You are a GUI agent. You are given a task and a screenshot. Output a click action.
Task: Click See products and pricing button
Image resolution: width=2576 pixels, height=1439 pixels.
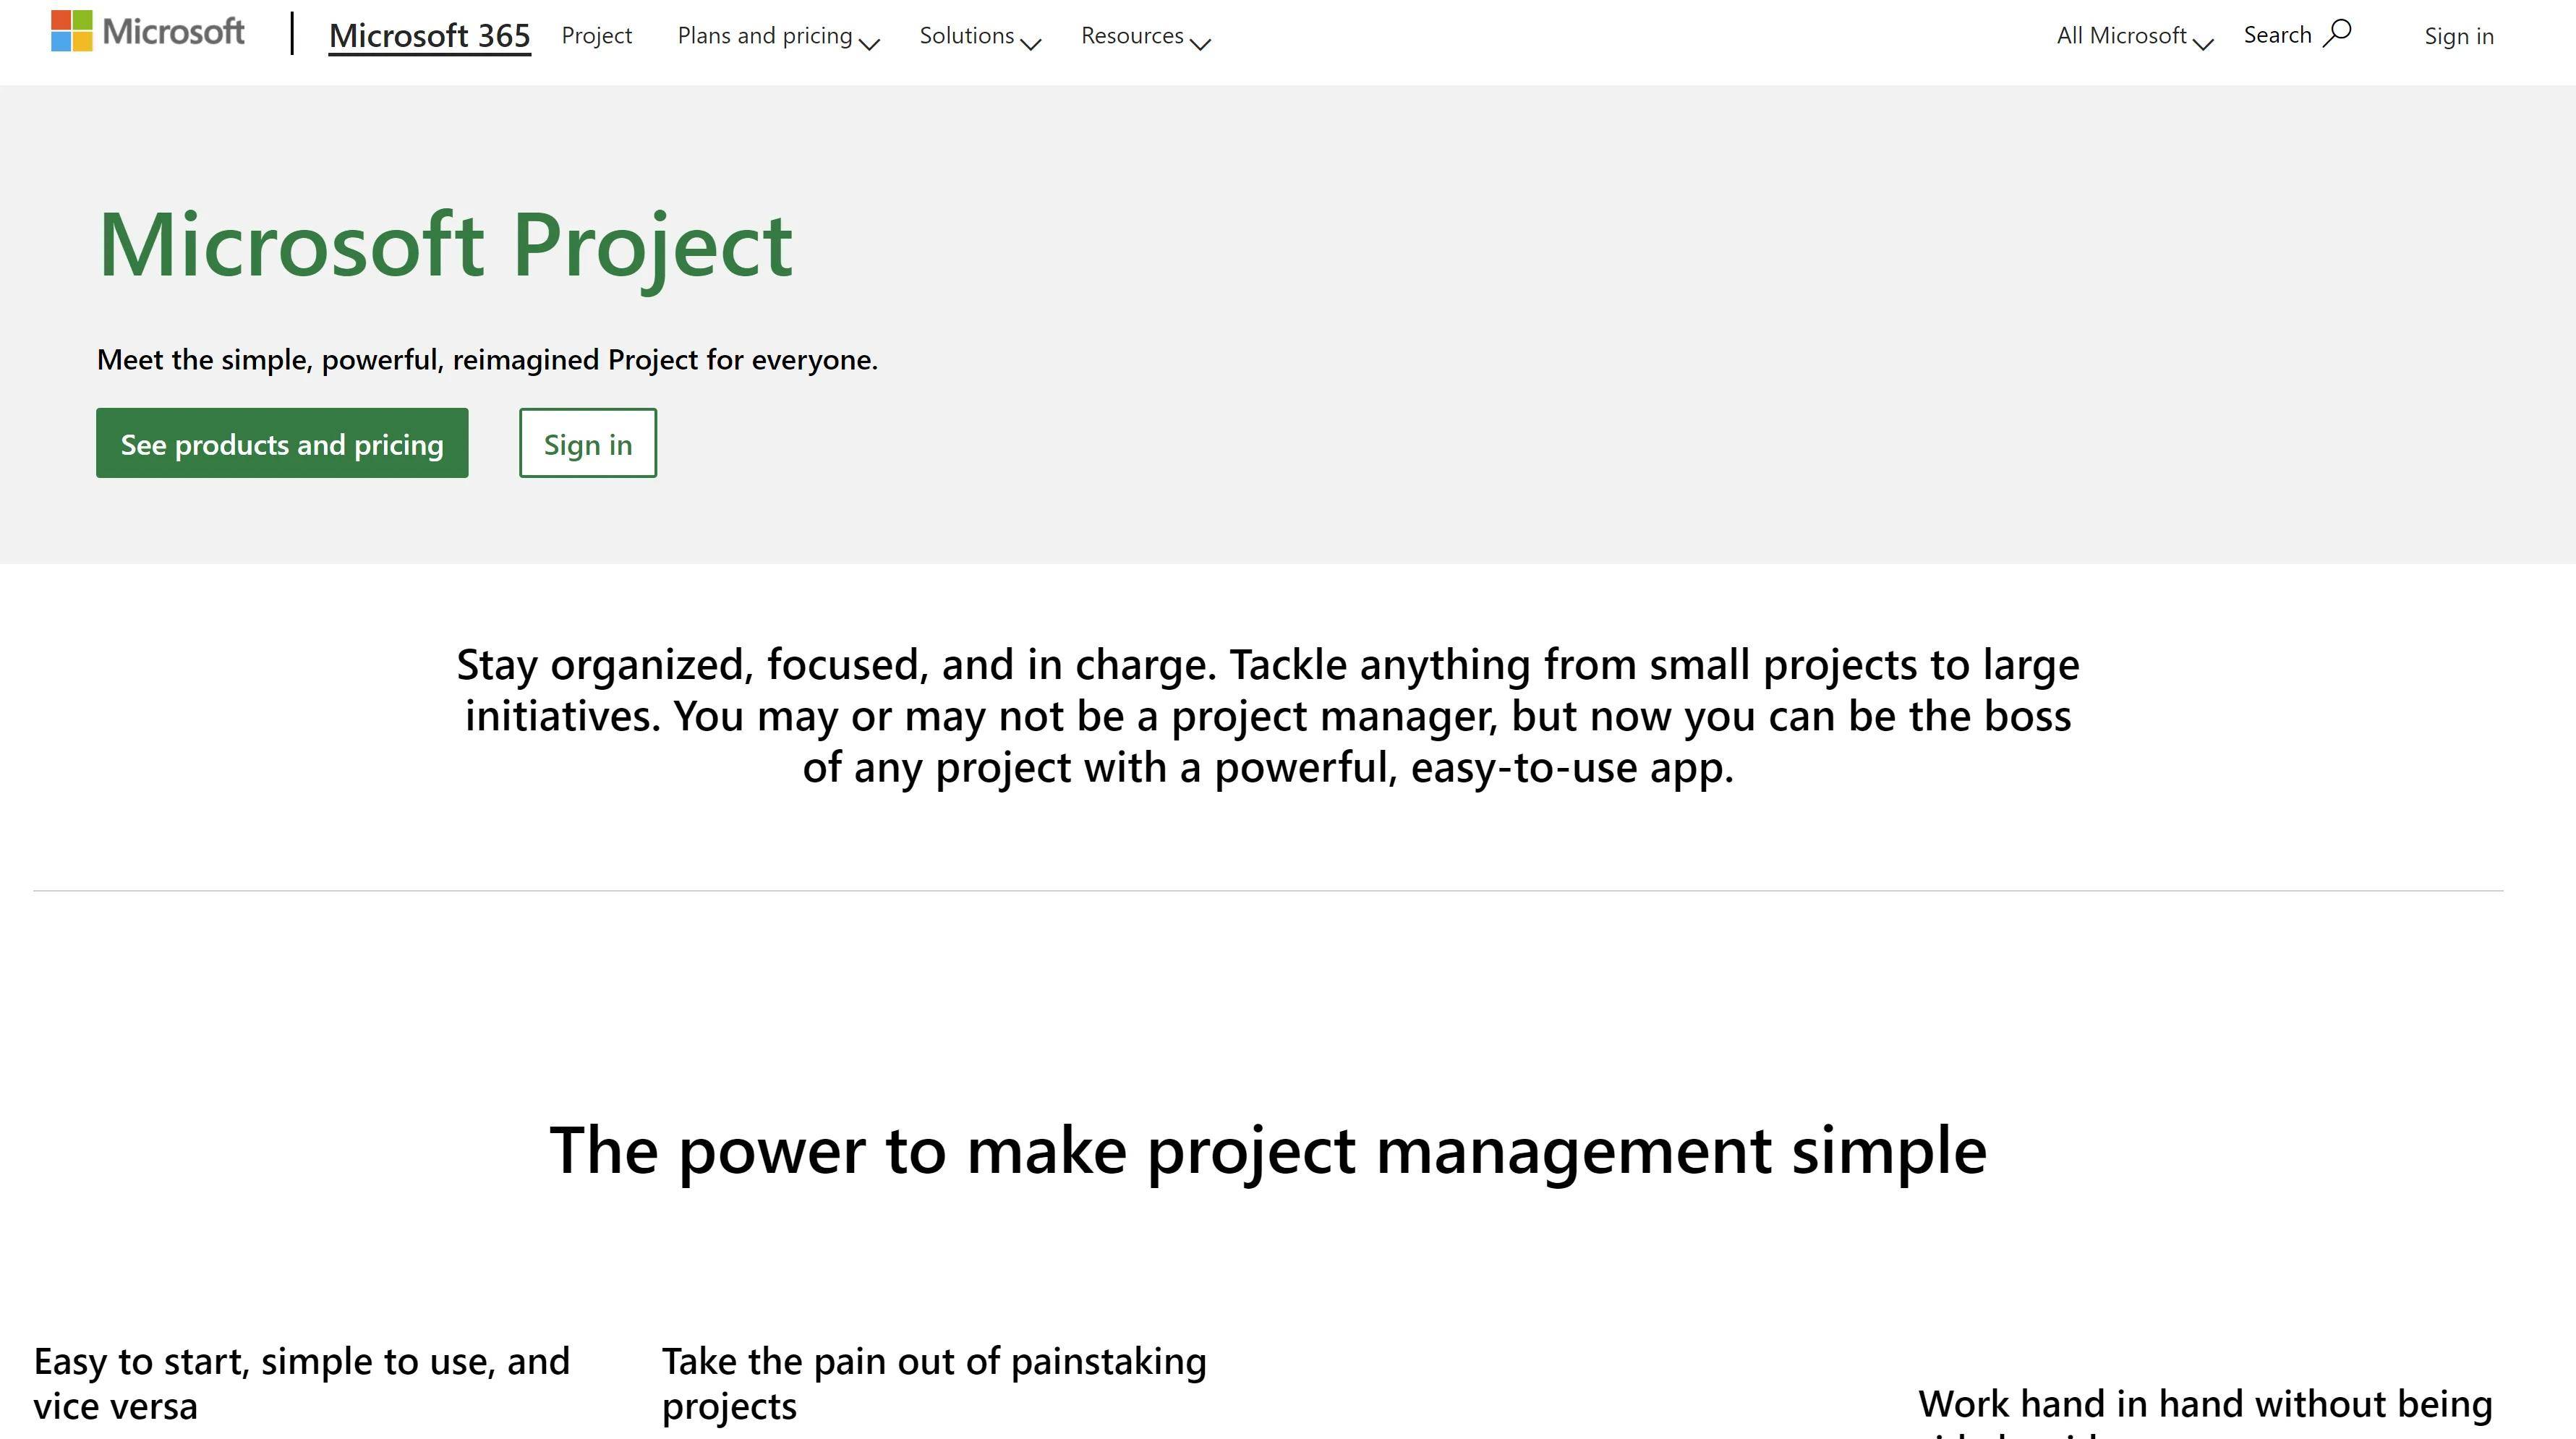pos(281,443)
